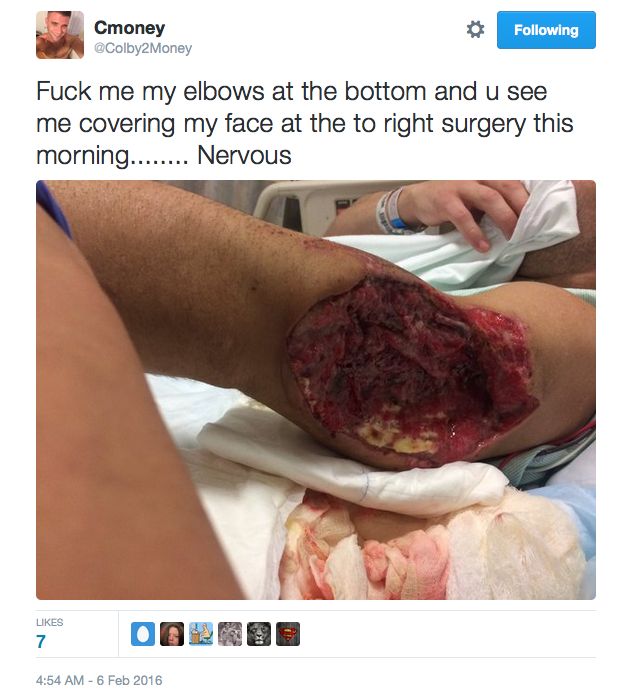Open the gear settings menu

475,30
